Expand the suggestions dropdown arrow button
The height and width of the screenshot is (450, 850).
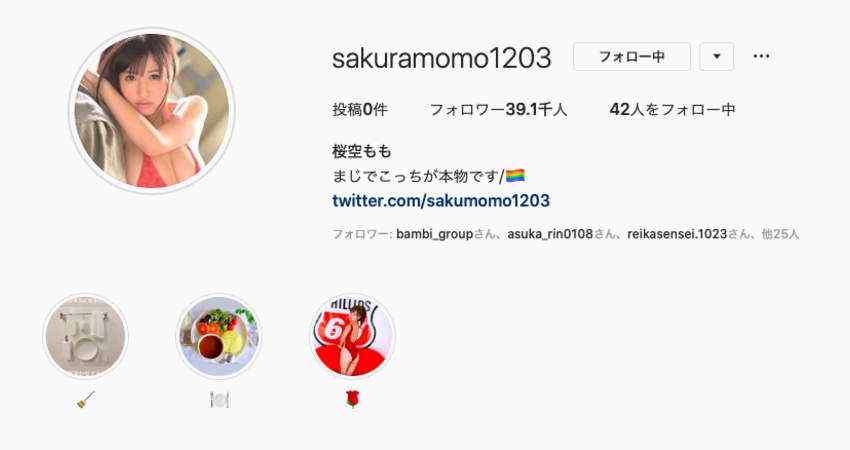[x=717, y=56]
